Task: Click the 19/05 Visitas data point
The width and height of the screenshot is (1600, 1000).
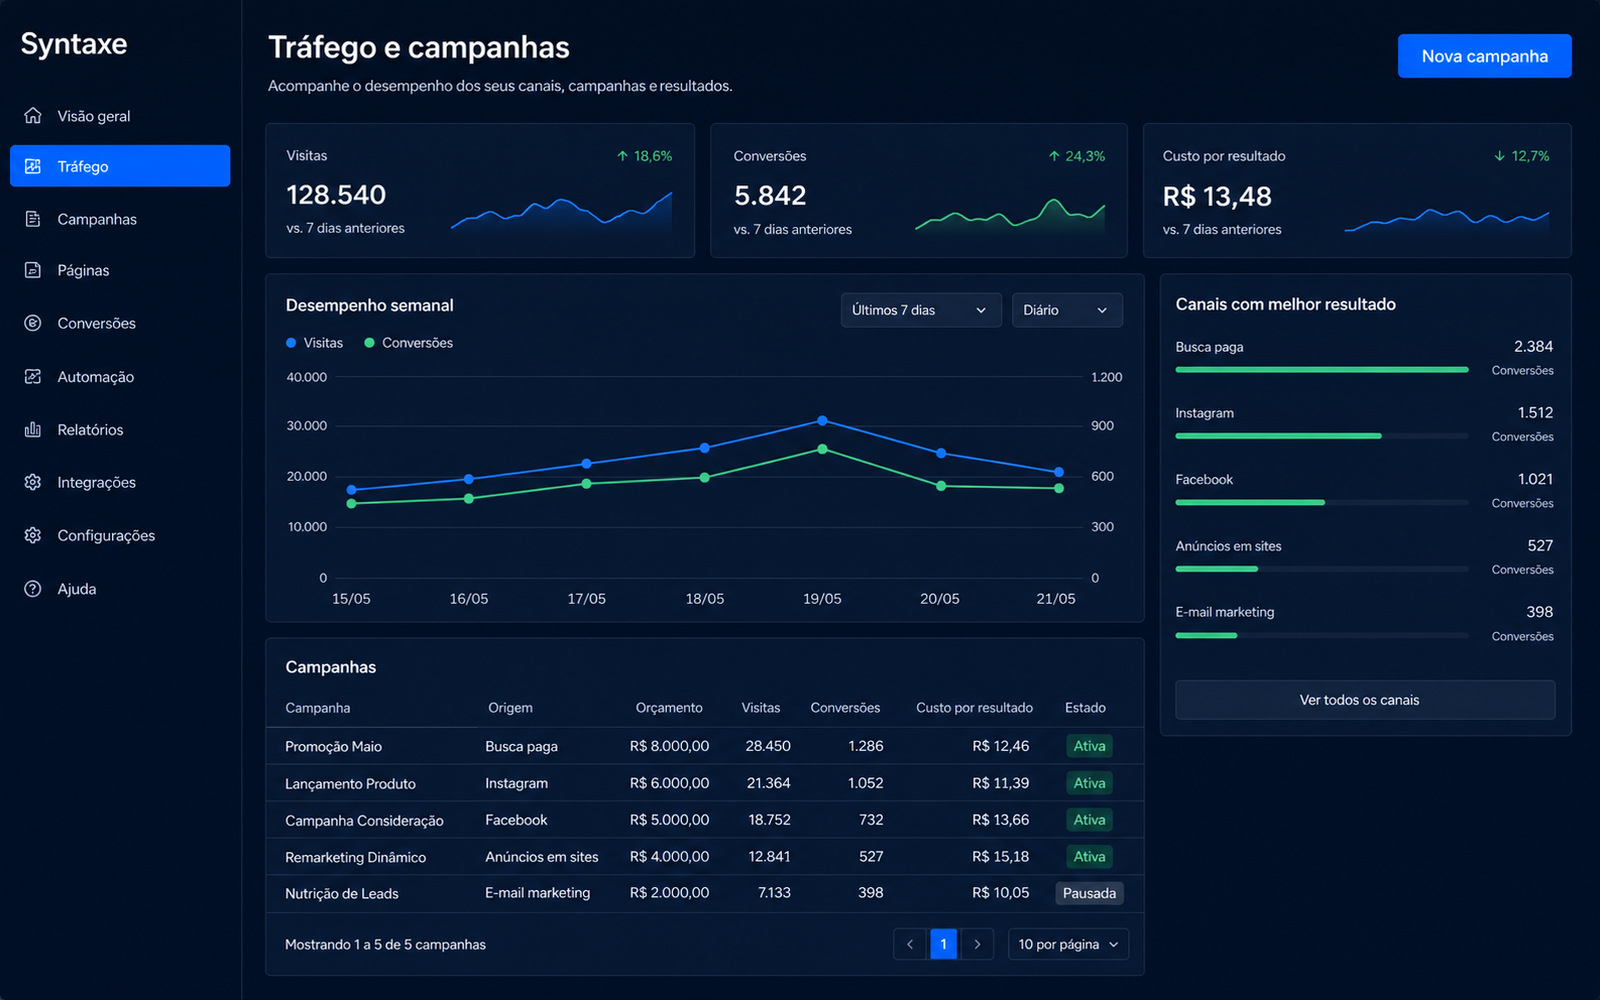Action: click(x=822, y=421)
